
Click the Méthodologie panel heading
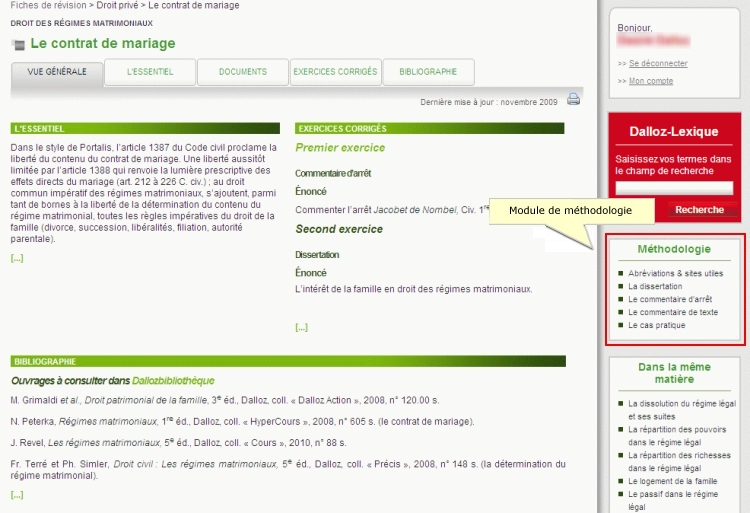[674, 249]
